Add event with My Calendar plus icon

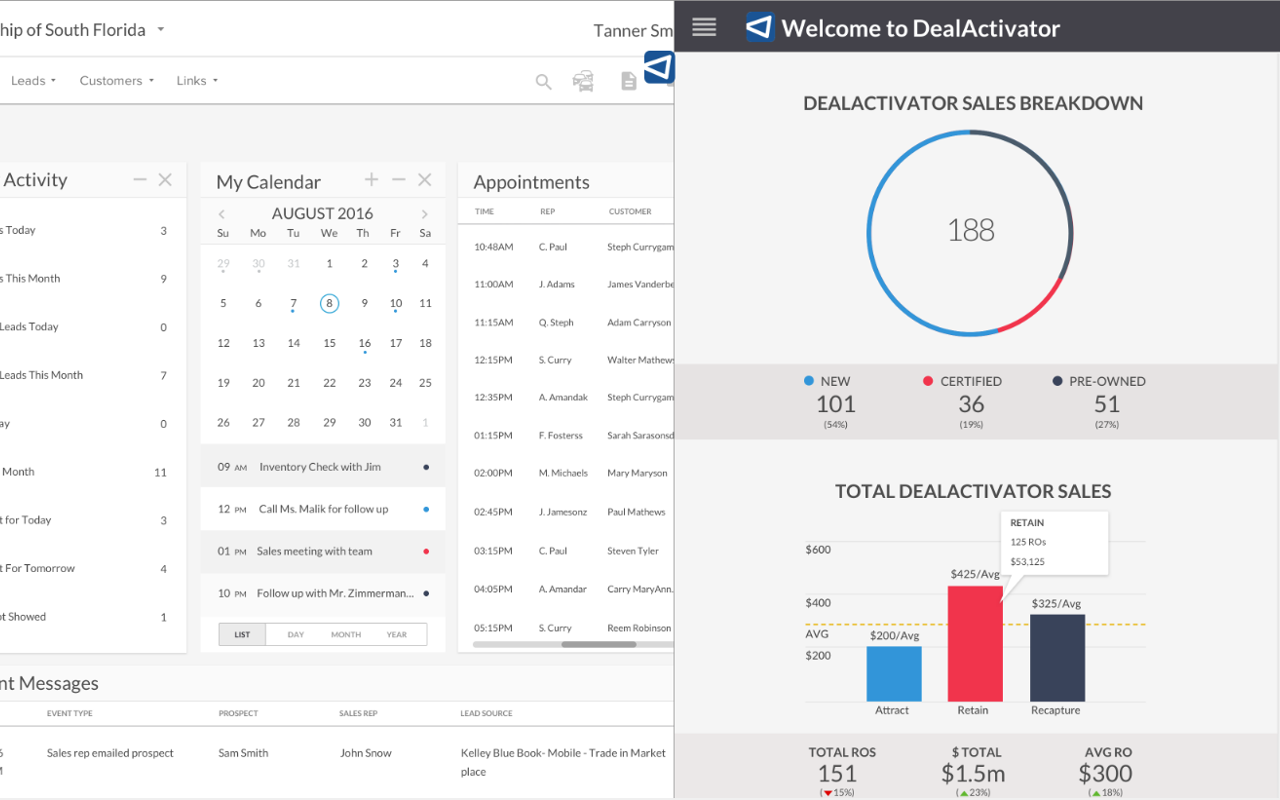point(371,180)
